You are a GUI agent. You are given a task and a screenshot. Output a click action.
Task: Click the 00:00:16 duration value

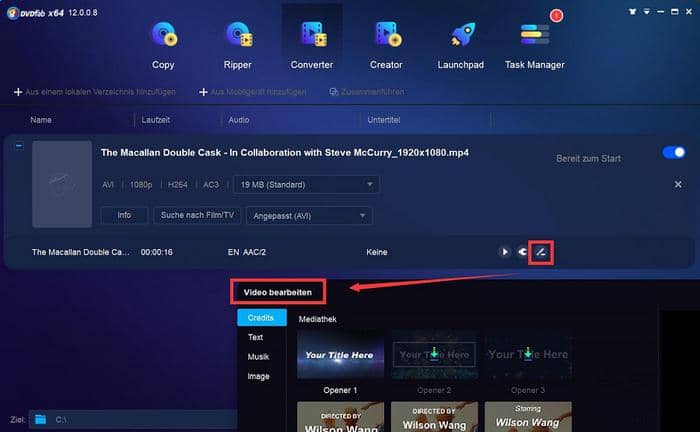tap(157, 252)
